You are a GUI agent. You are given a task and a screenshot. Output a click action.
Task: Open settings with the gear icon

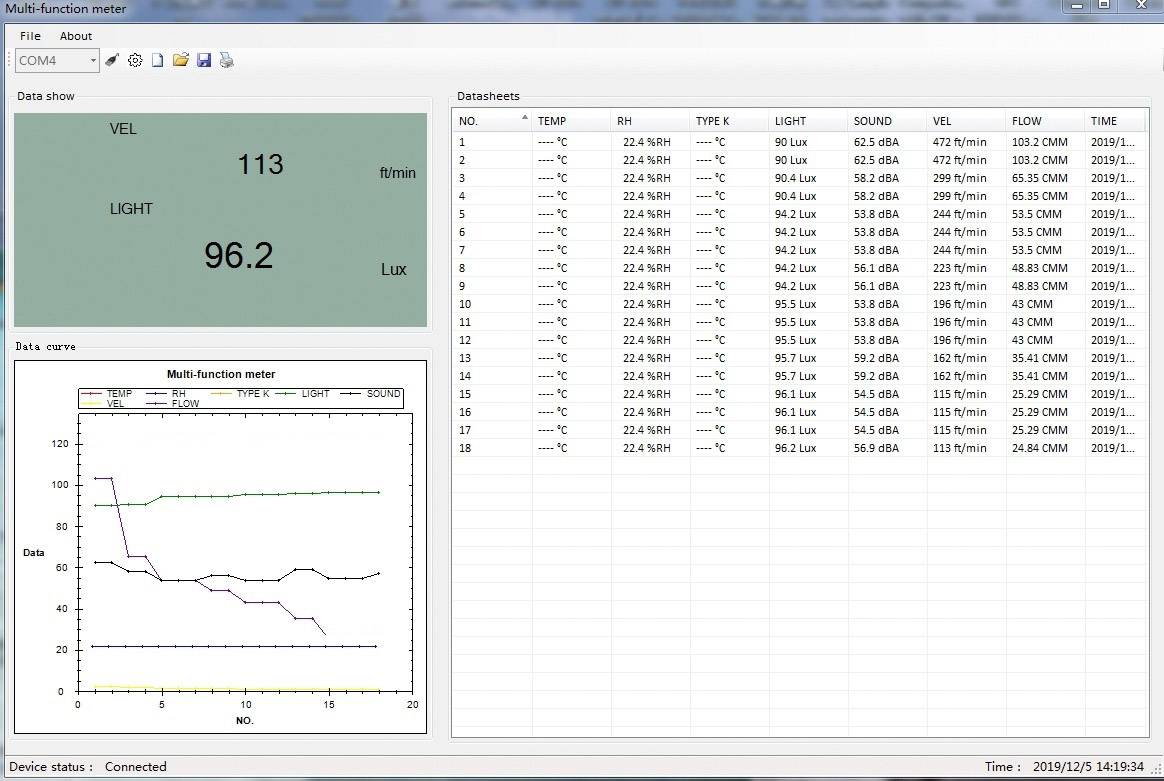(135, 61)
